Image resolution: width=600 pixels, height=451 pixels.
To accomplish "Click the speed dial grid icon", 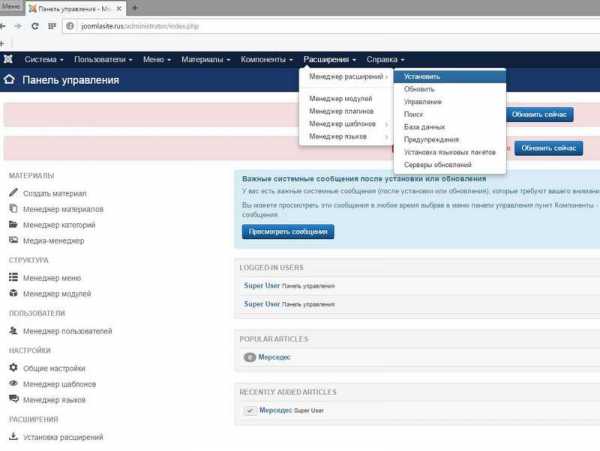I will click(52, 26).
